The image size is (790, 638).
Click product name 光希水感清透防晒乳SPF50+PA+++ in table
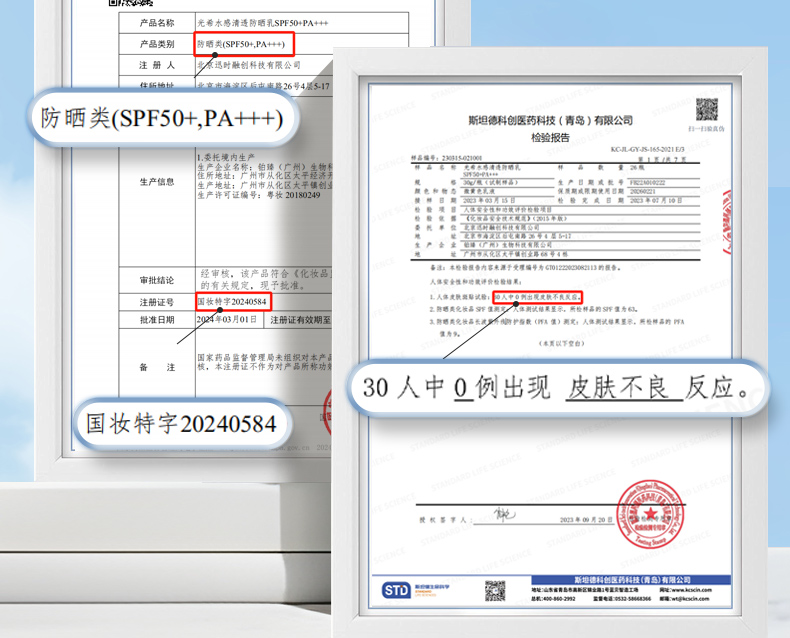(x=262, y=23)
